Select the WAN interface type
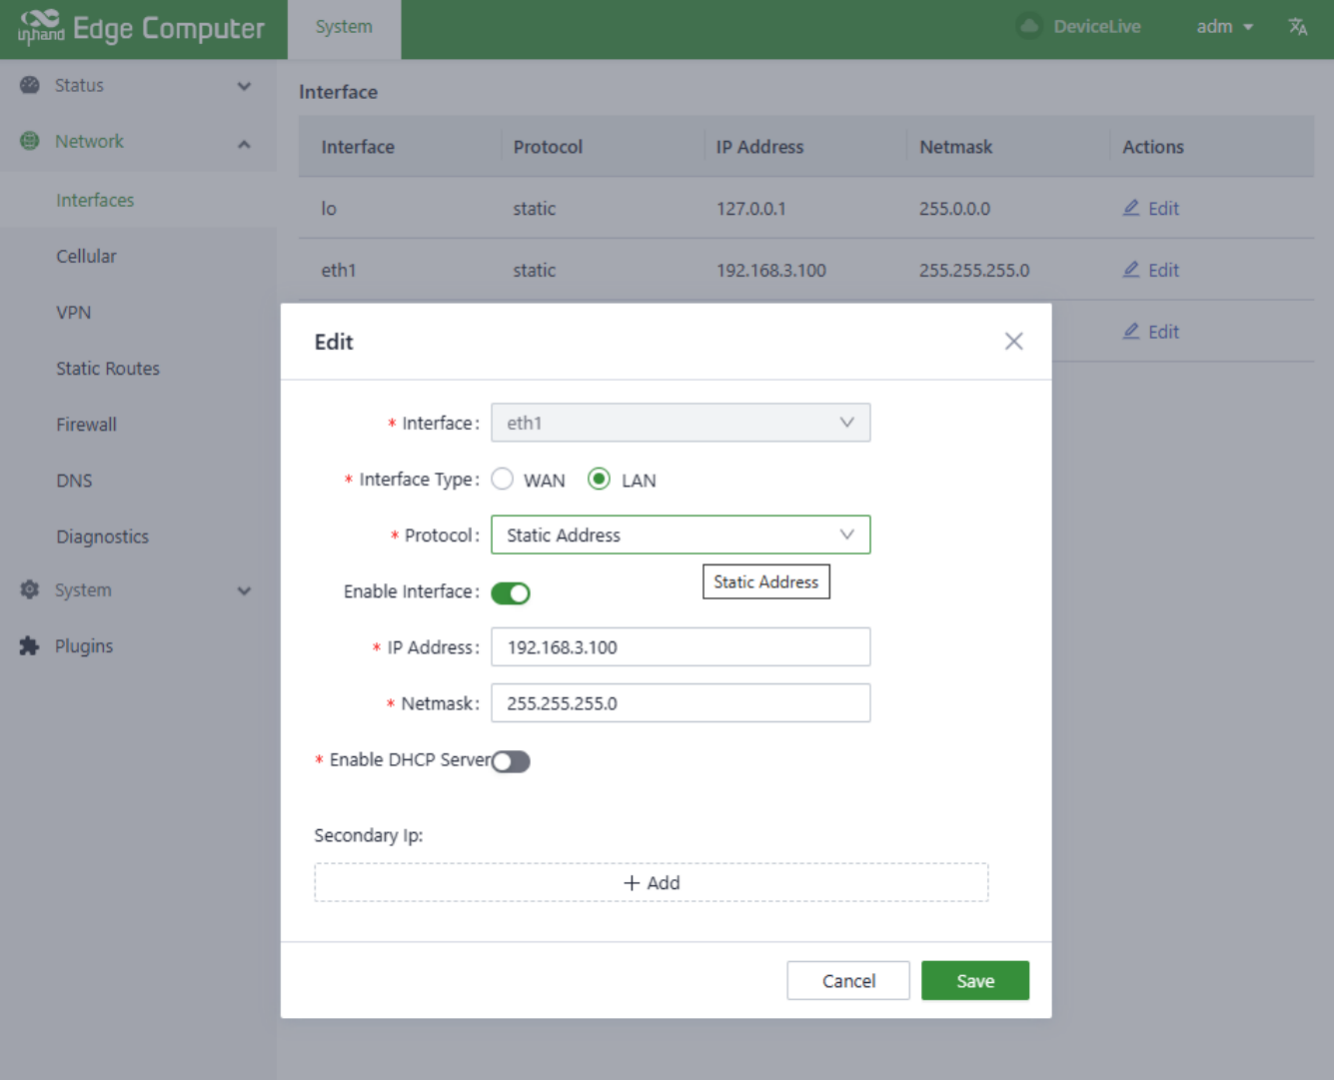The width and height of the screenshot is (1334, 1082). [503, 480]
